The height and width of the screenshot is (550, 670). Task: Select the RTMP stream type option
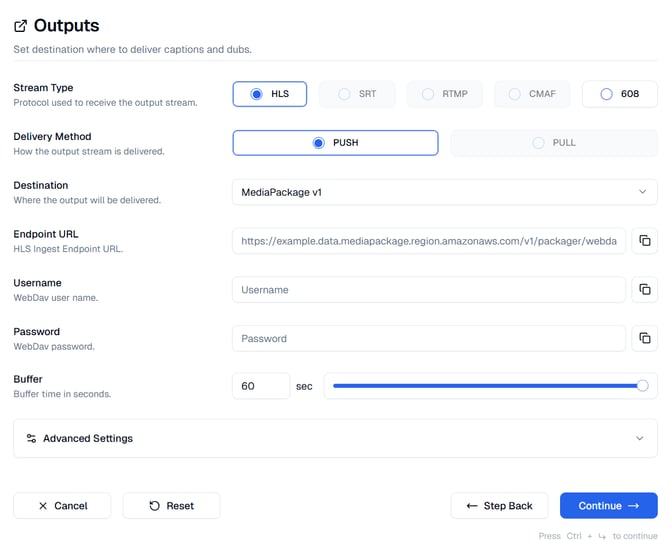[444, 94]
